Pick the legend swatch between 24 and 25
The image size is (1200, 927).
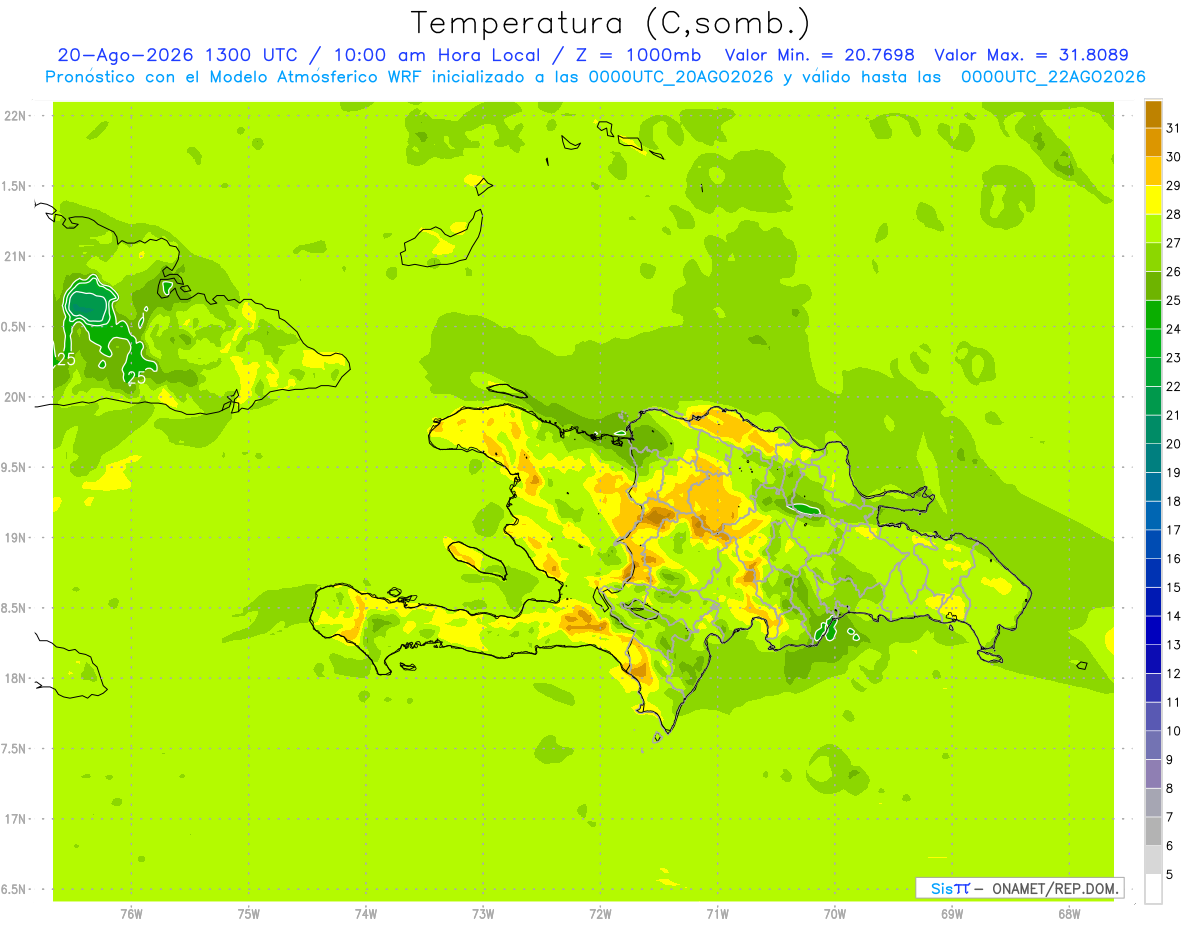point(1153,315)
